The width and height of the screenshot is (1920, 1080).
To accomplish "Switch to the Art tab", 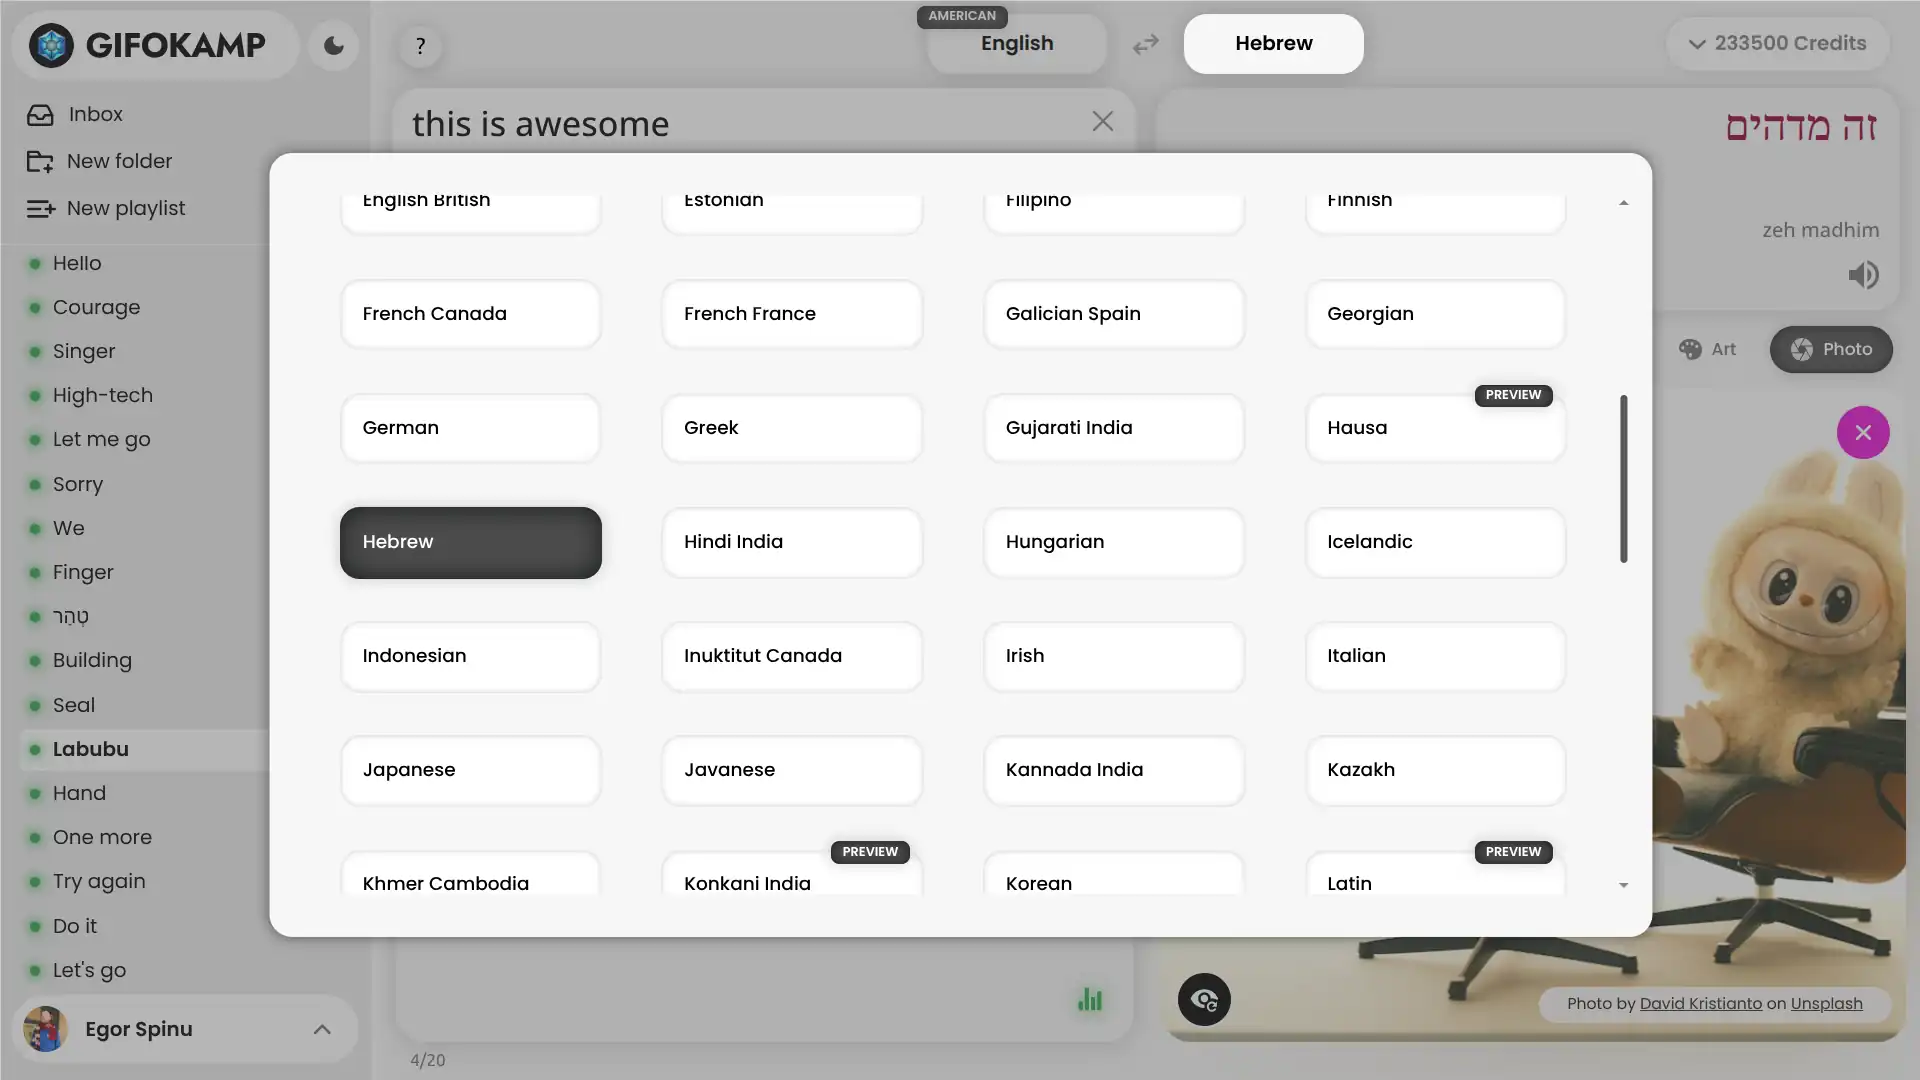I will [x=1707, y=349].
